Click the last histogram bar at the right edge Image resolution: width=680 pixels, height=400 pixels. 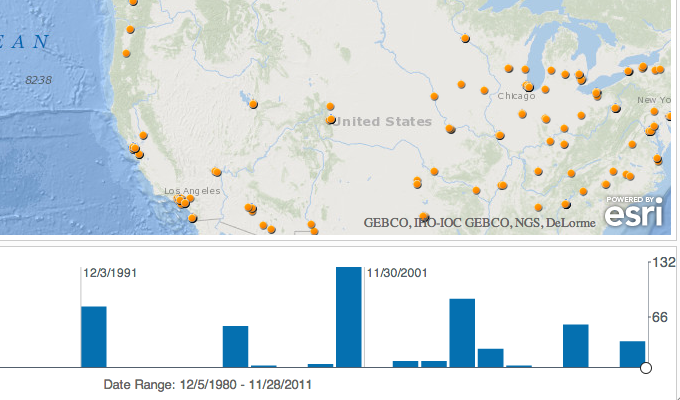click(x=632, y=354)
